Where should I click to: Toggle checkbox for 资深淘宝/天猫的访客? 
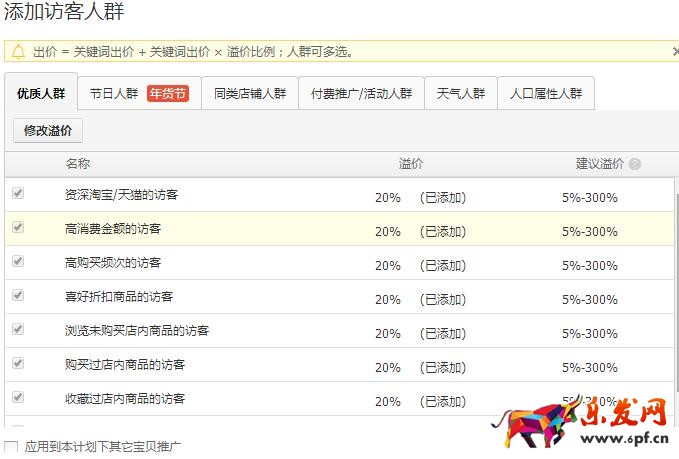coord(18,194)
